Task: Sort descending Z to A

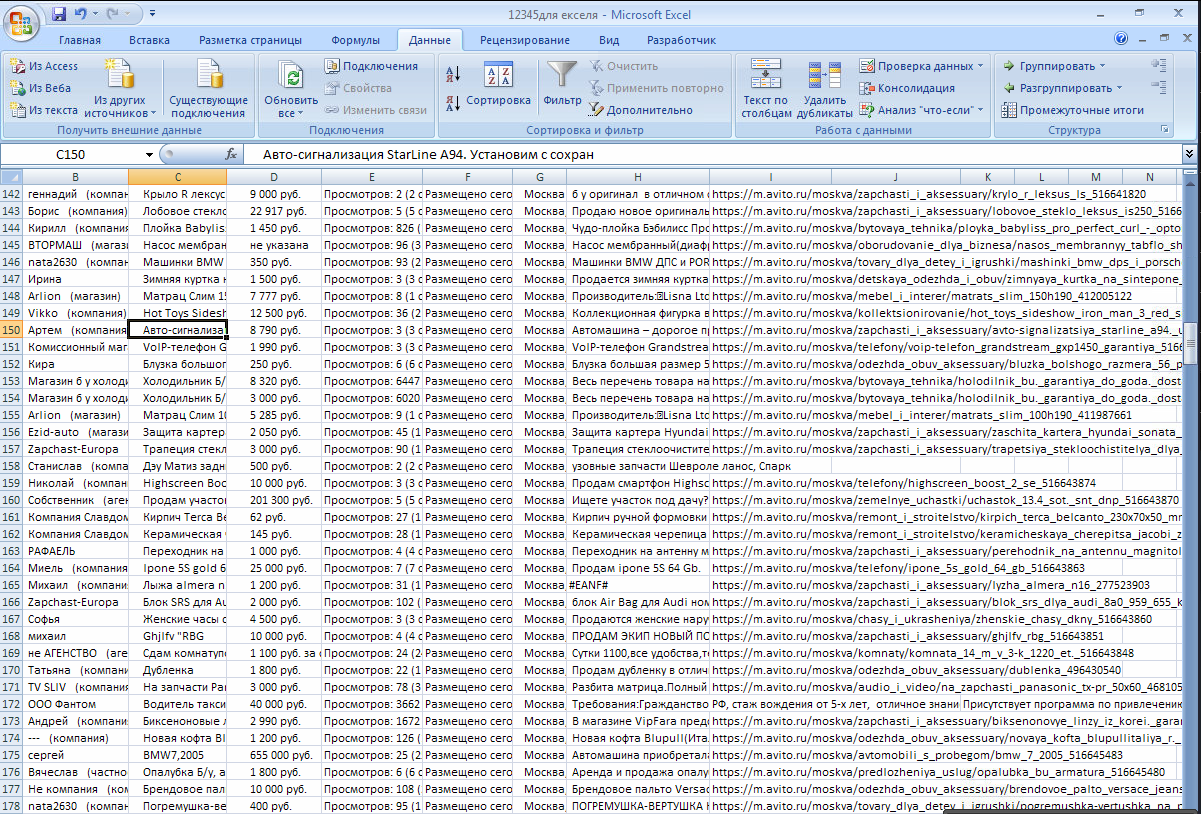Action: 452,101
